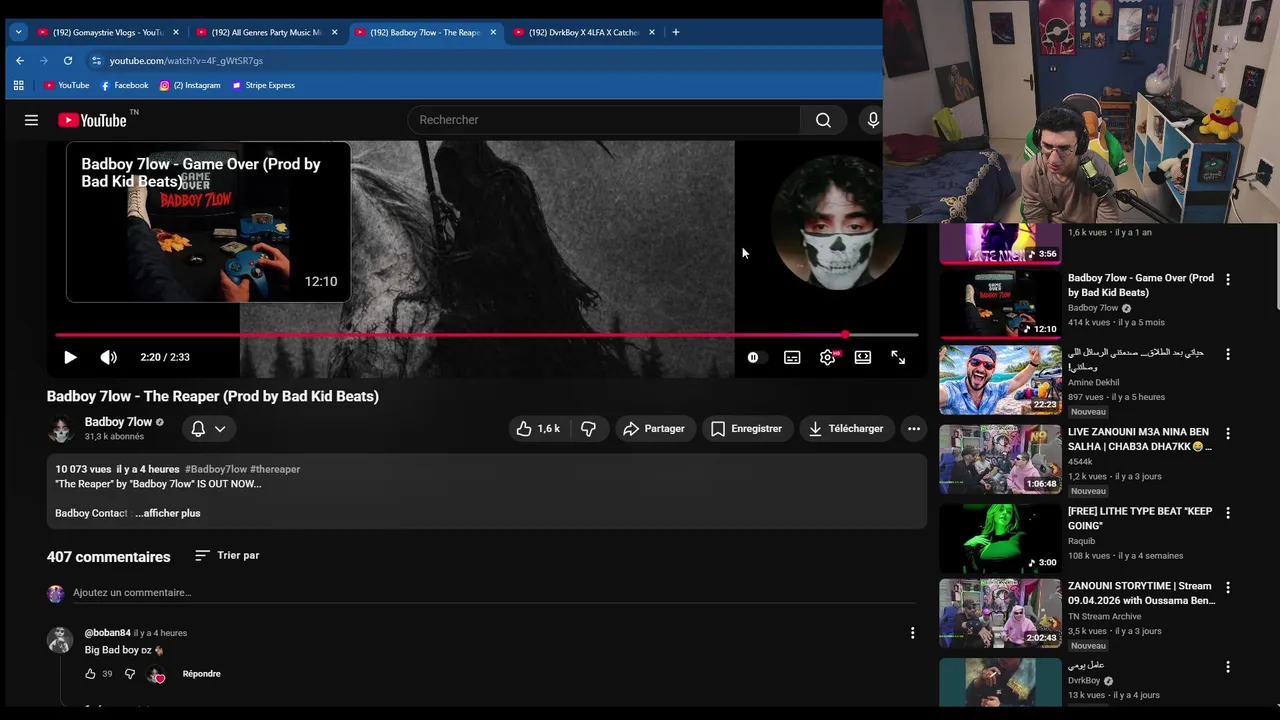Open the LIVE ZANOUNI M3A NINA video
The image size is (1280, 720).
1000,459
